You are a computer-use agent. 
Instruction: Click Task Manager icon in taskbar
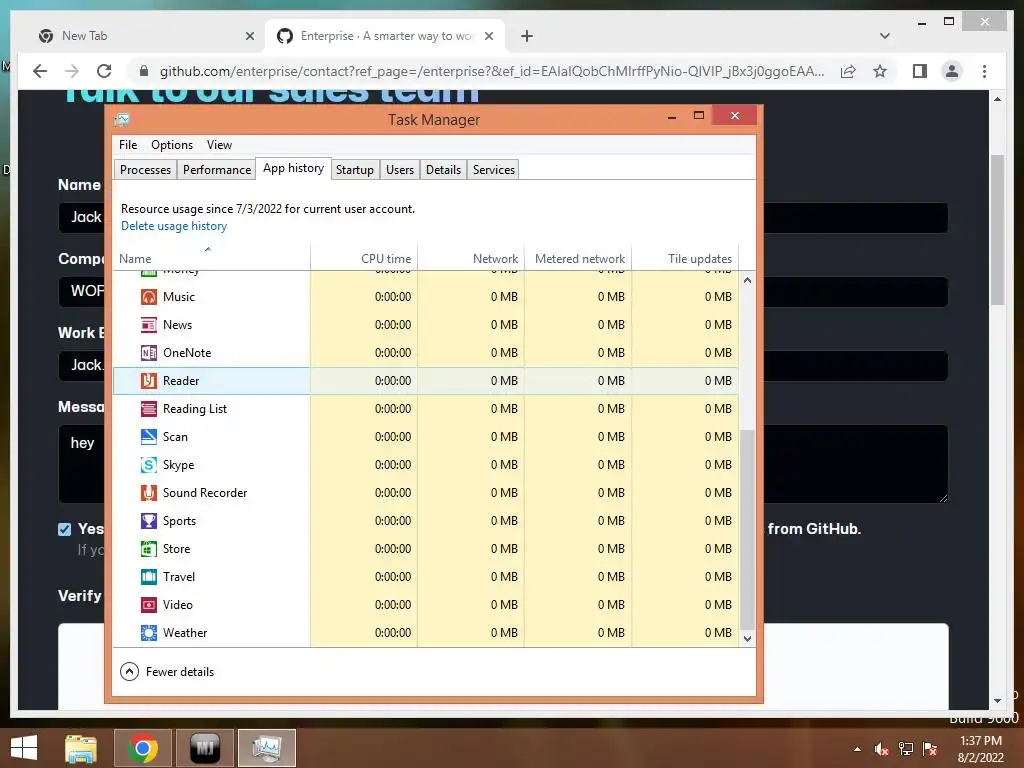267,748
